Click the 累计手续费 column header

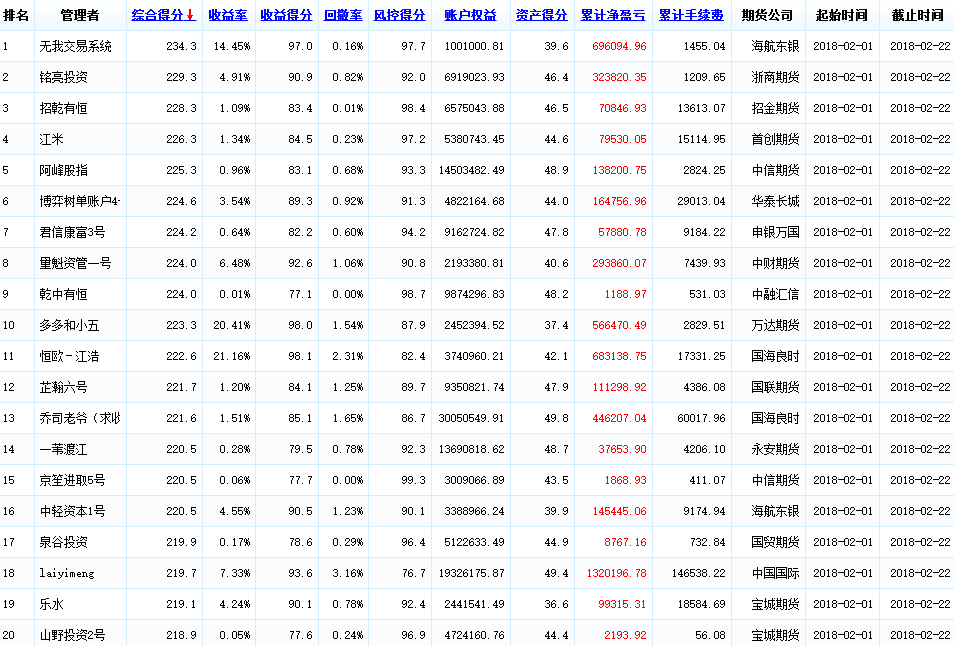(691, 16)
